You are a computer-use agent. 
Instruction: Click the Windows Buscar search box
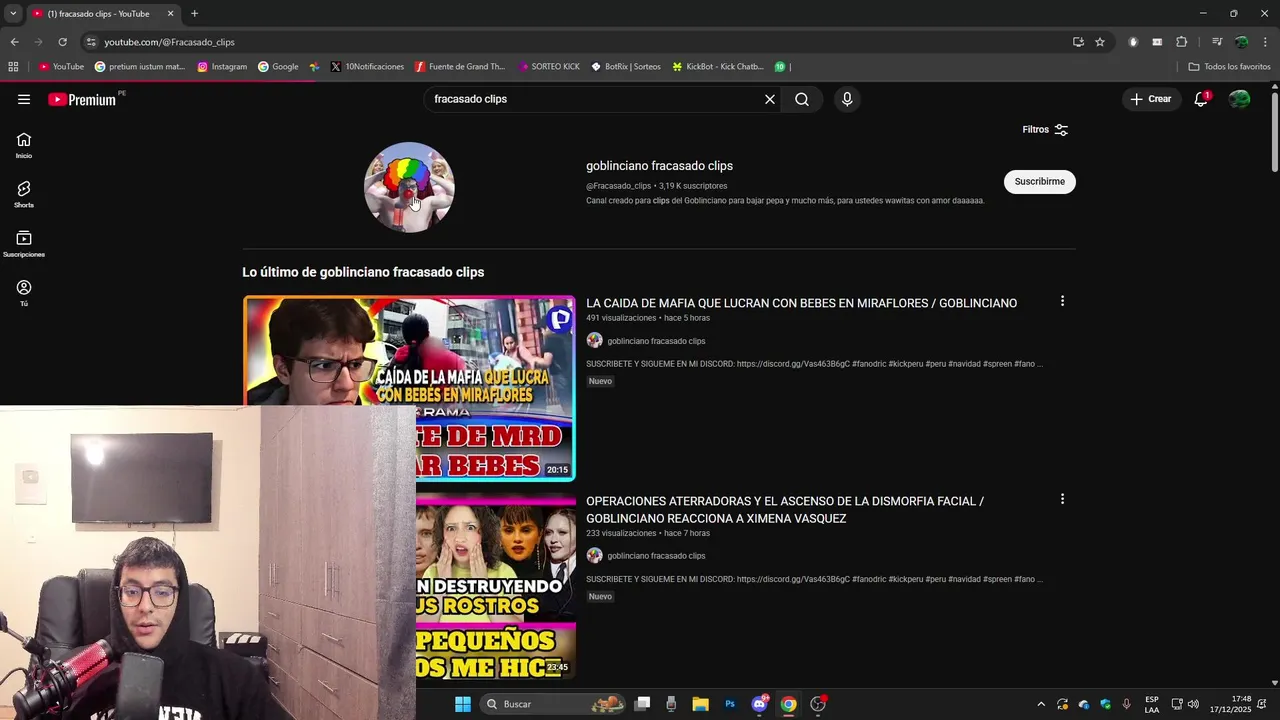(x=553, y=704)
